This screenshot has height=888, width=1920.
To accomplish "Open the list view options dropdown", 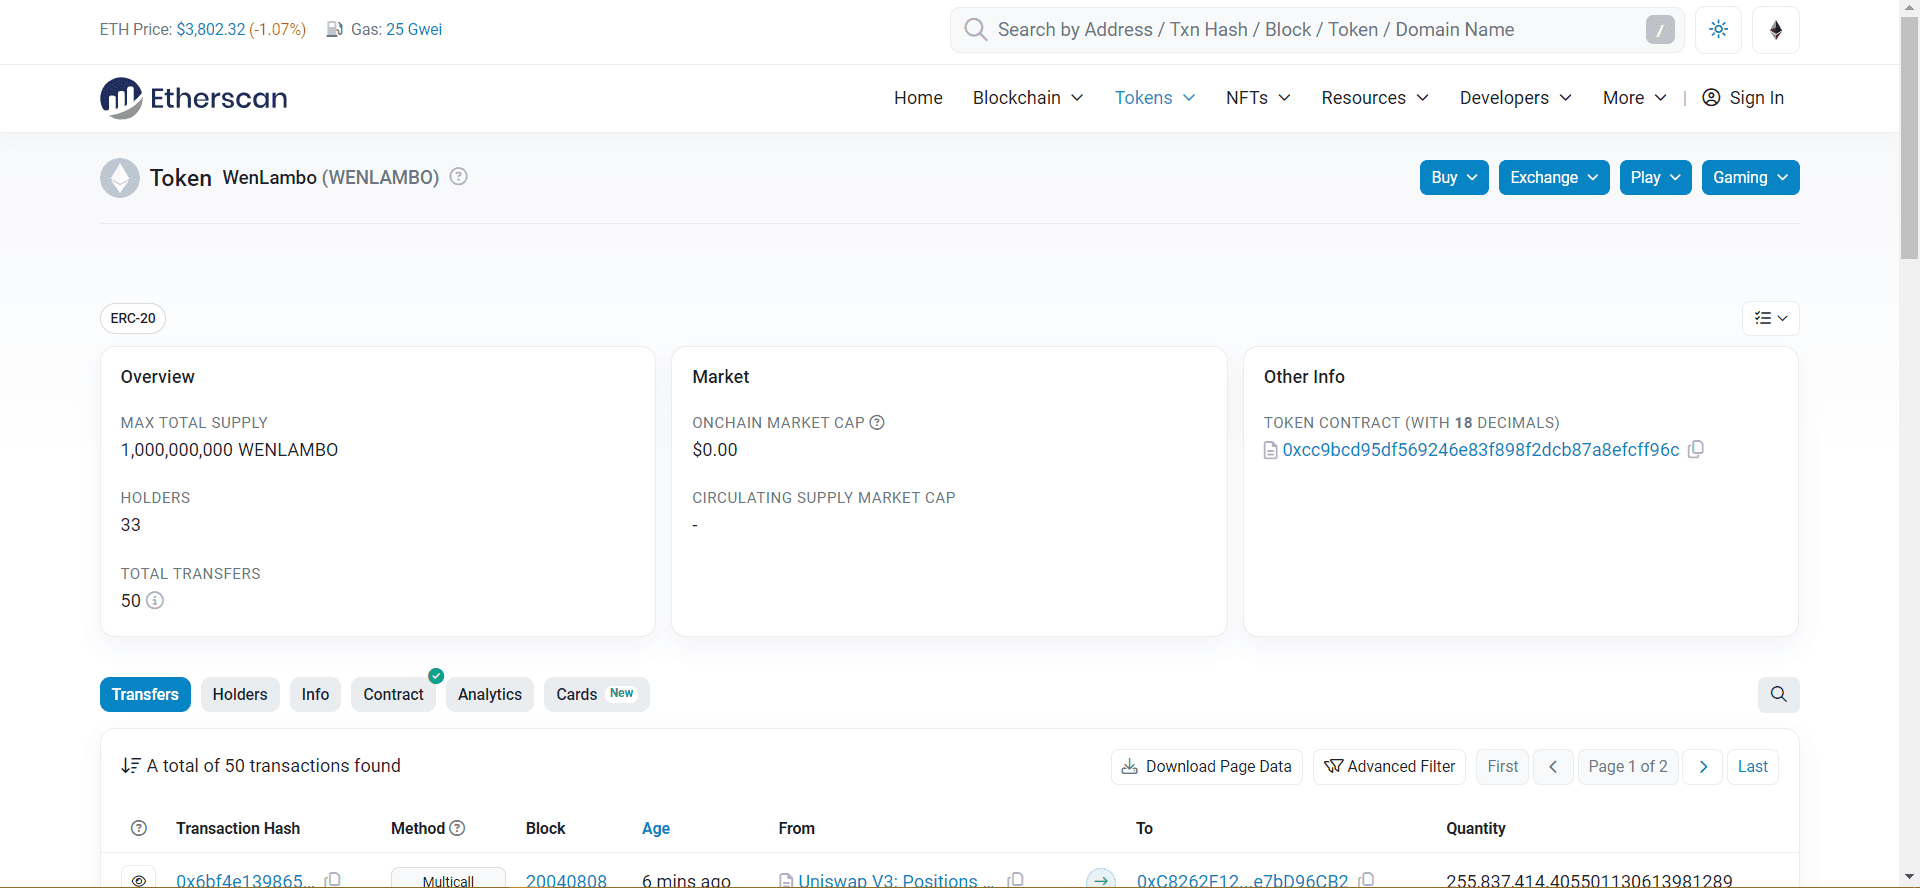I will tap(1771, 318).
